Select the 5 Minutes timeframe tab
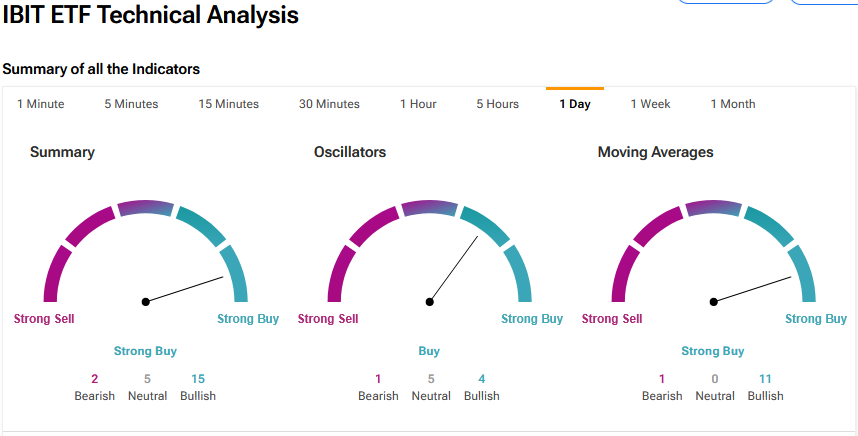858x436 pixels. click(x=131, y=104)
